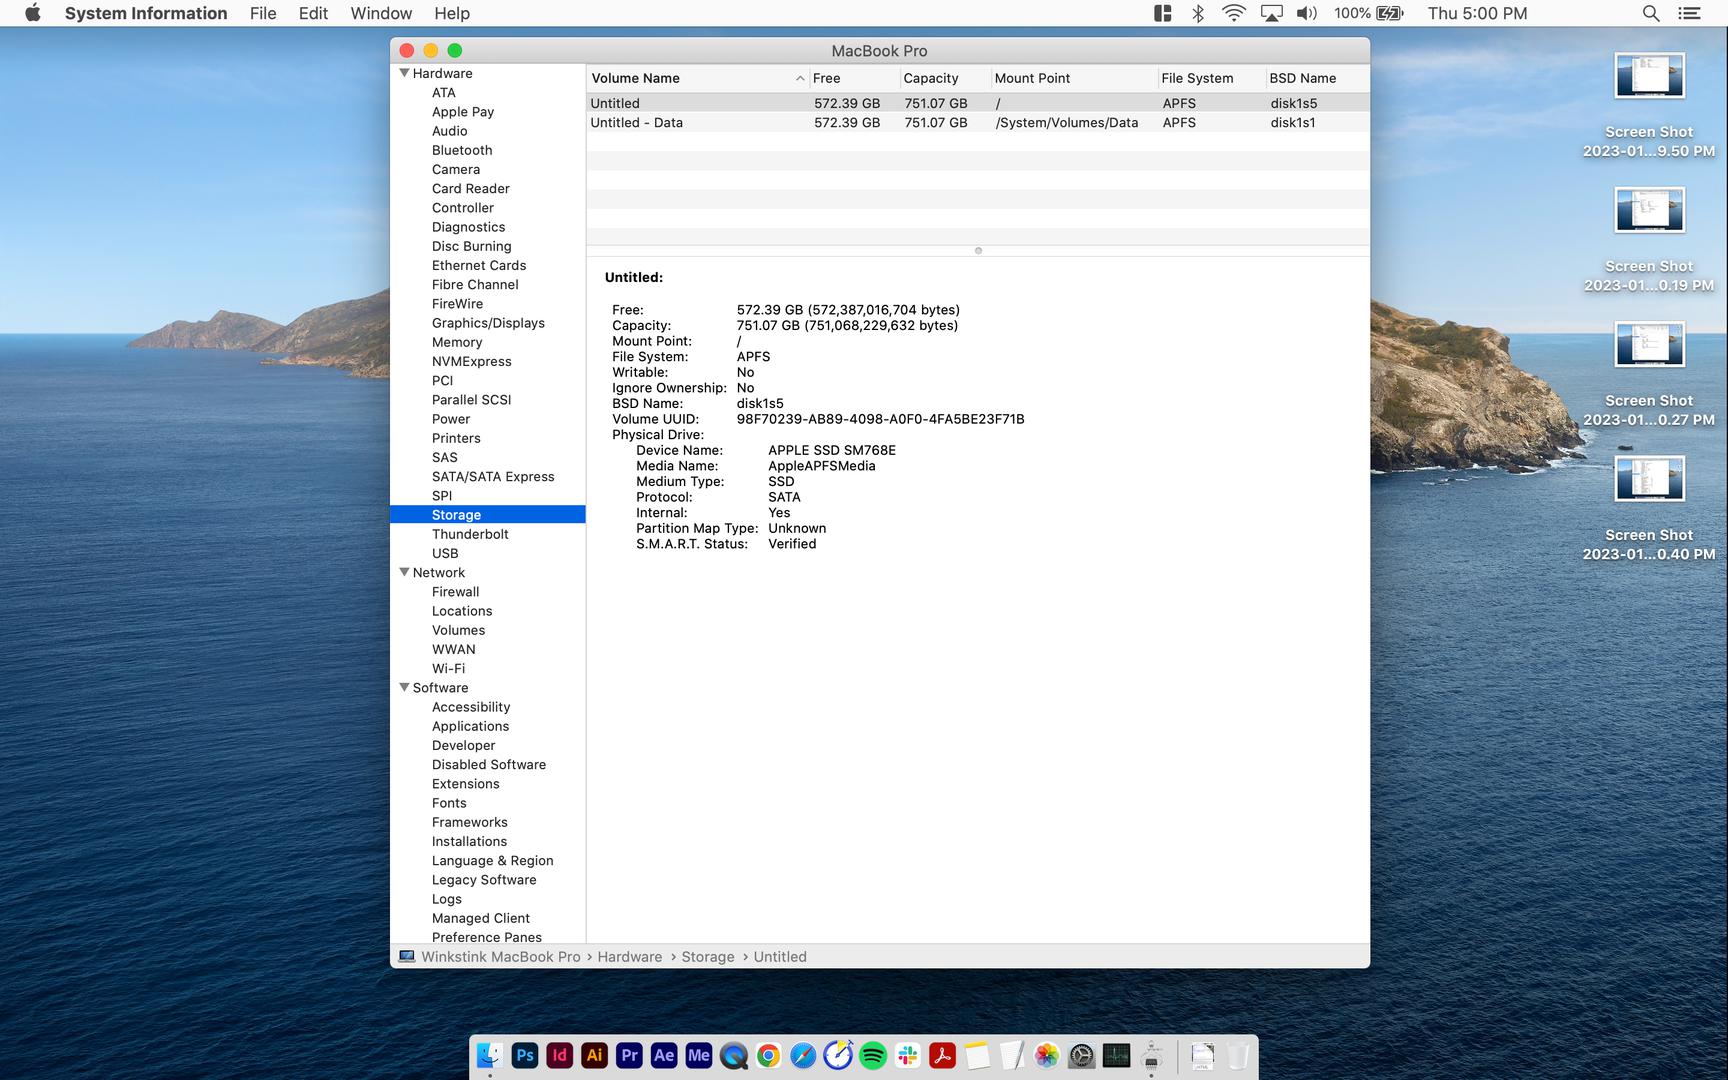This screenshot has height=1080, width=1728.
Task: Launch Media Encoder from the Dock
Action: tap(699, 1055)
